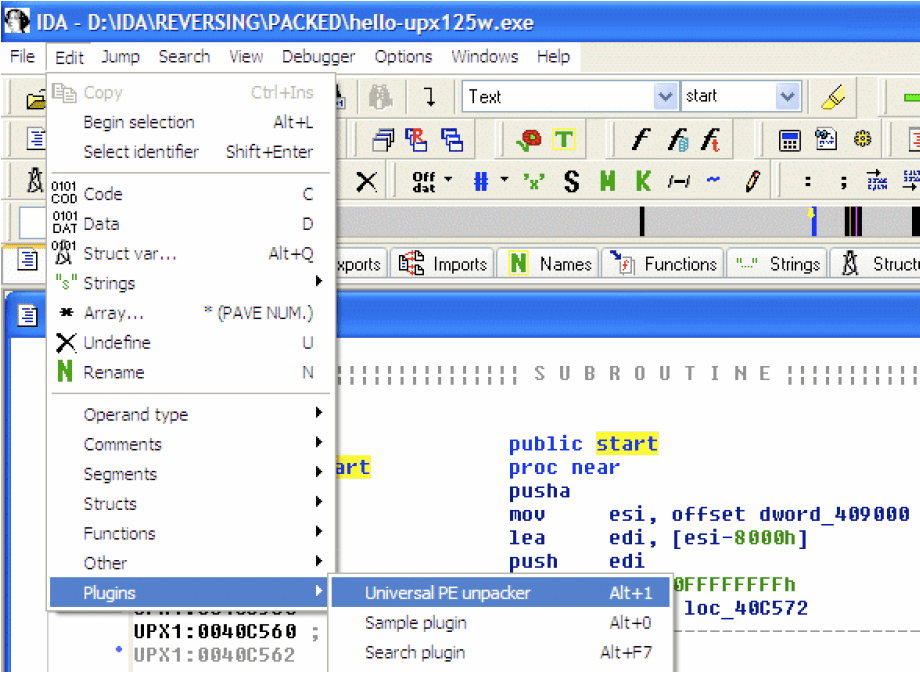Click the Off dat offset icon
This screenshot has height=674, width=920.
pyautogui.click(x=424, y=182)
